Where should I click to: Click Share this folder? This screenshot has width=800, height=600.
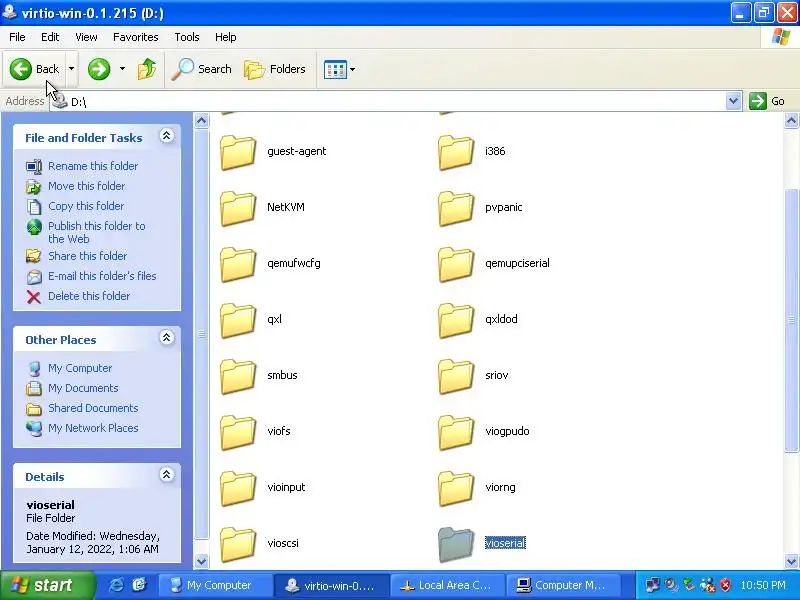[x=87, y=256]
